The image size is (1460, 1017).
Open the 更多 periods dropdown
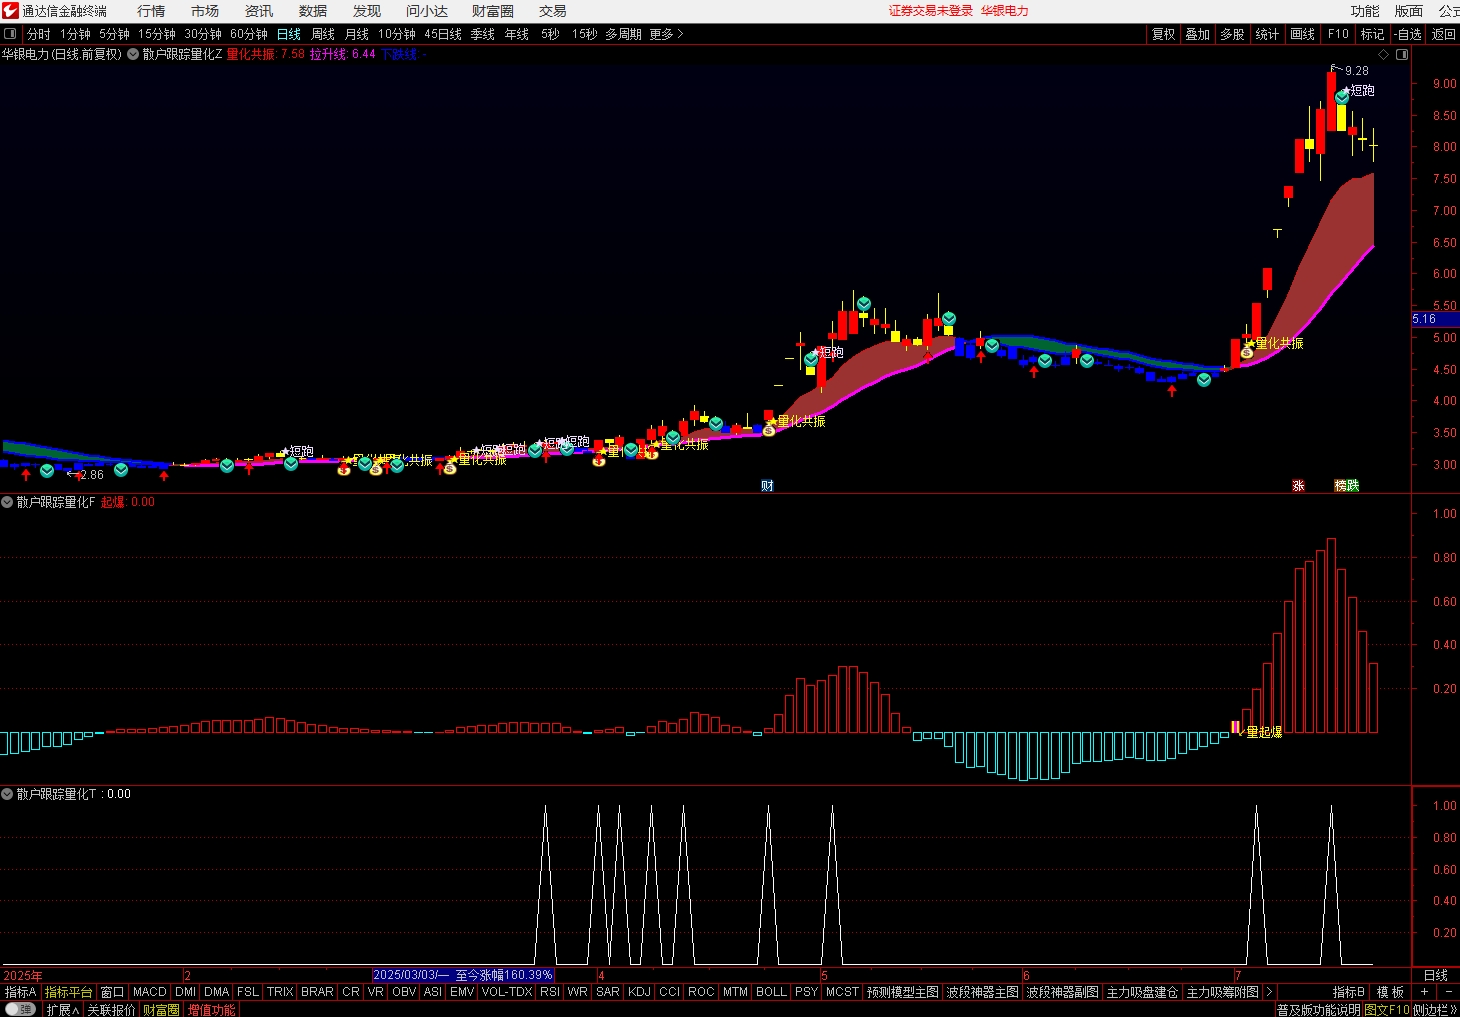coord(667,34)
